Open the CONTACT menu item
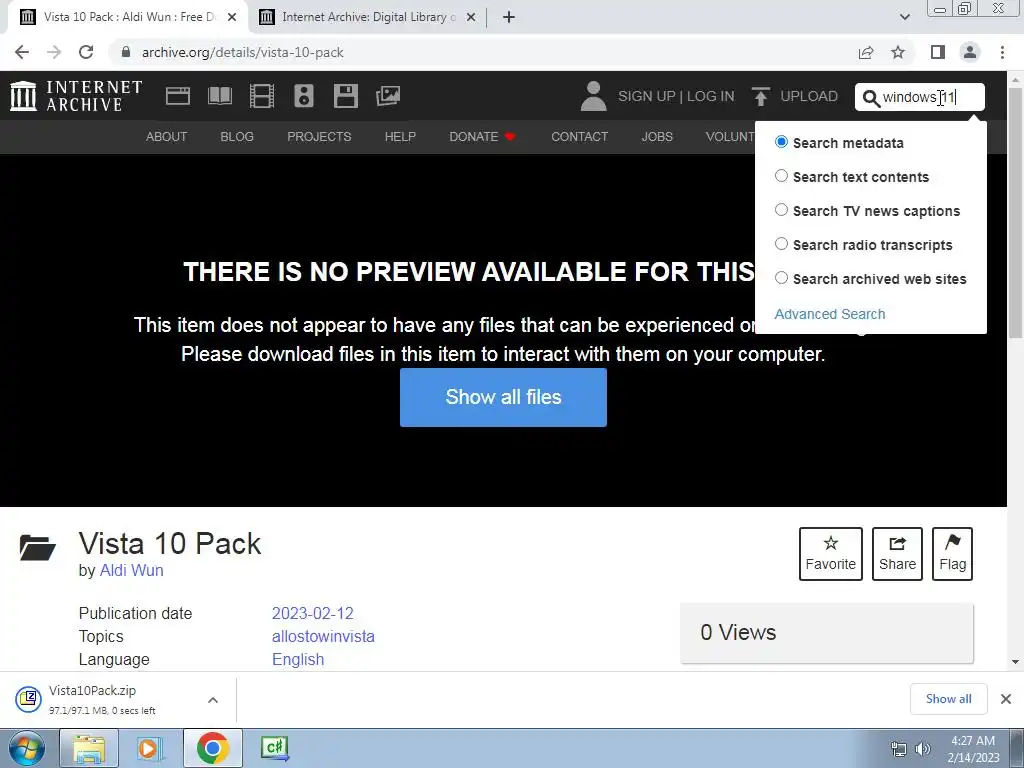The height and width of the screenshot is (768, 1024). 579,136
